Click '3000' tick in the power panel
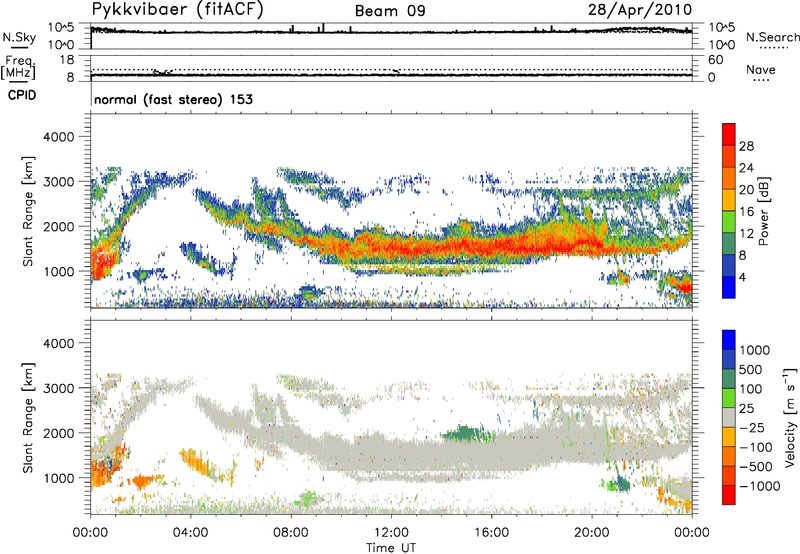800x554 pixels. tap(58, 182)
